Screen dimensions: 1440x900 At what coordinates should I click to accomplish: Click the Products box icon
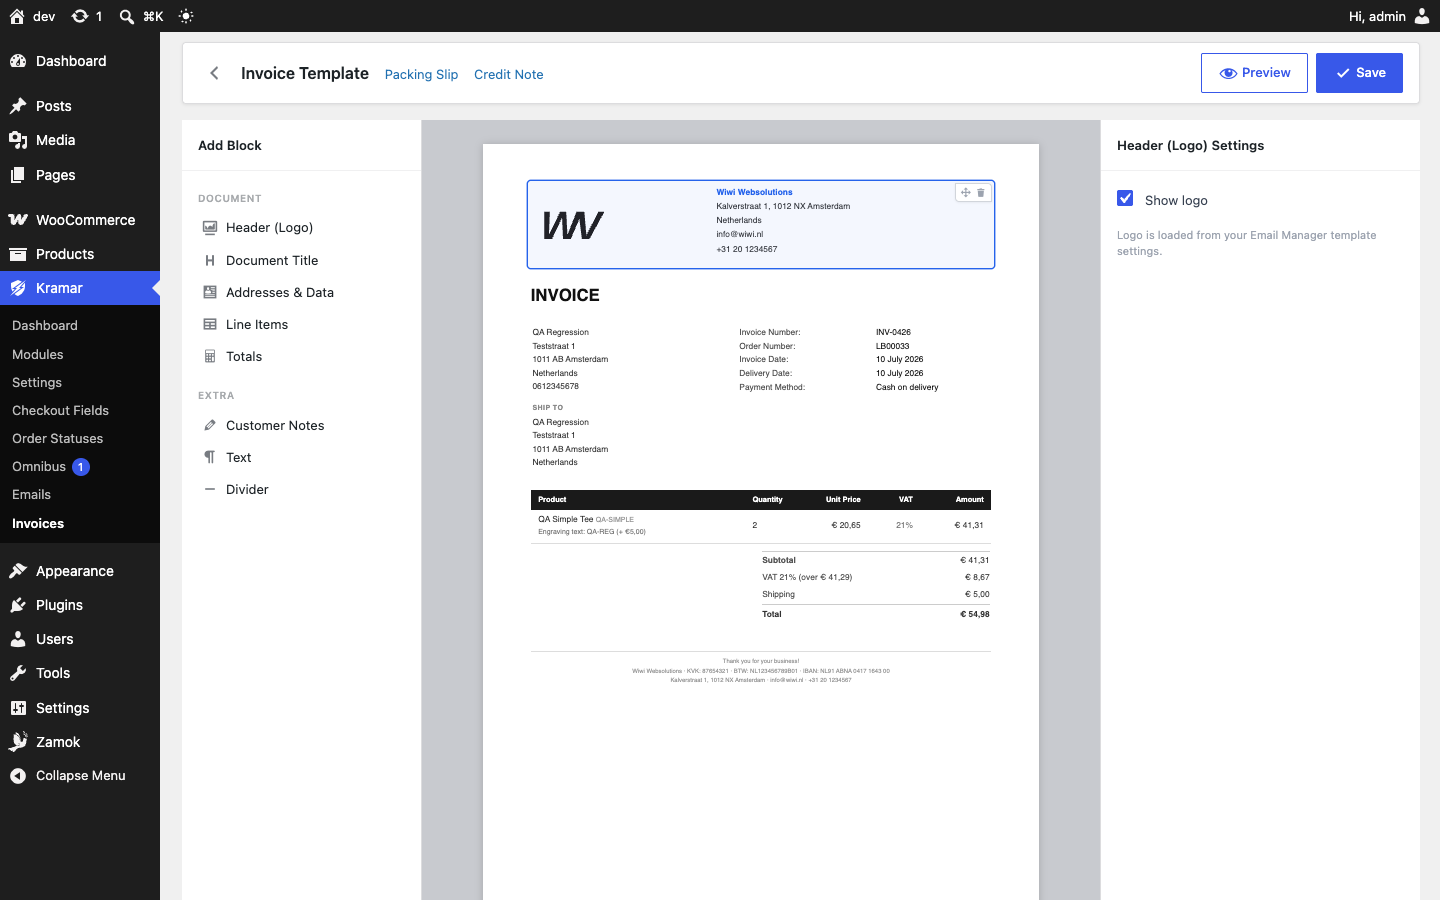click(18, 254)
